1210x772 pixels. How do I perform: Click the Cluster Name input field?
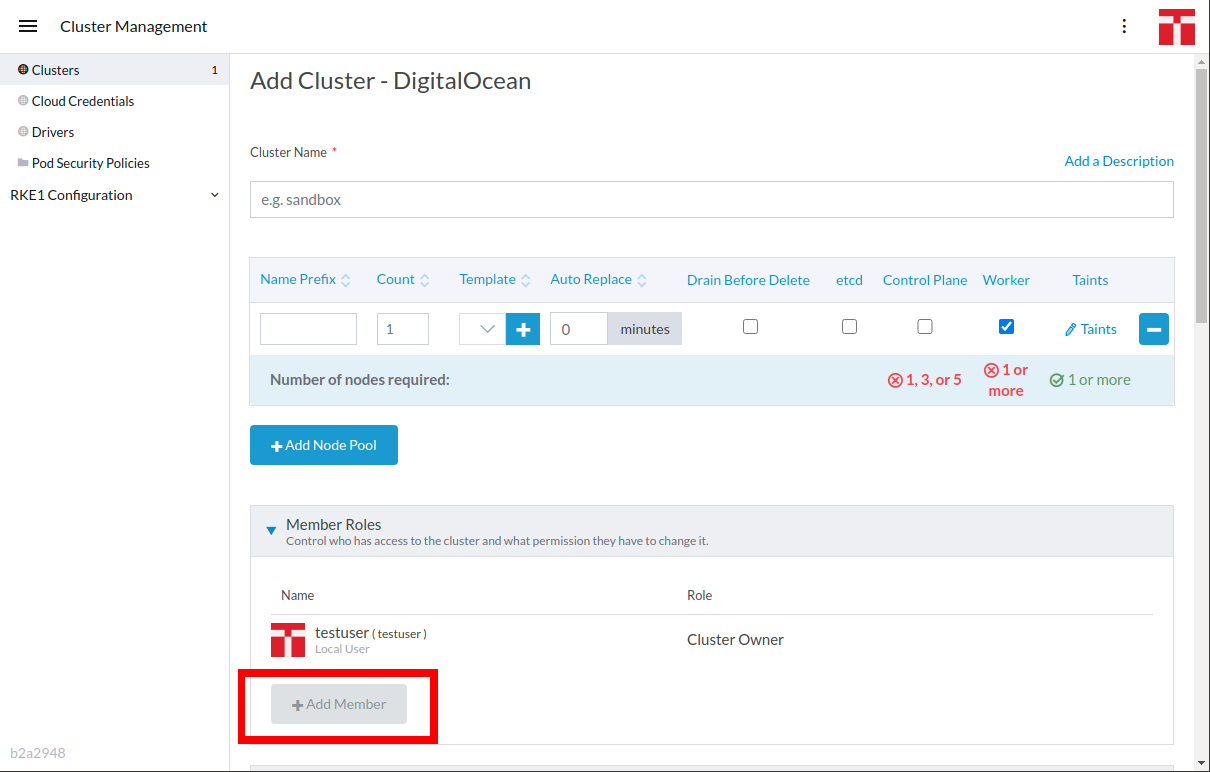(x=711, y=199)
